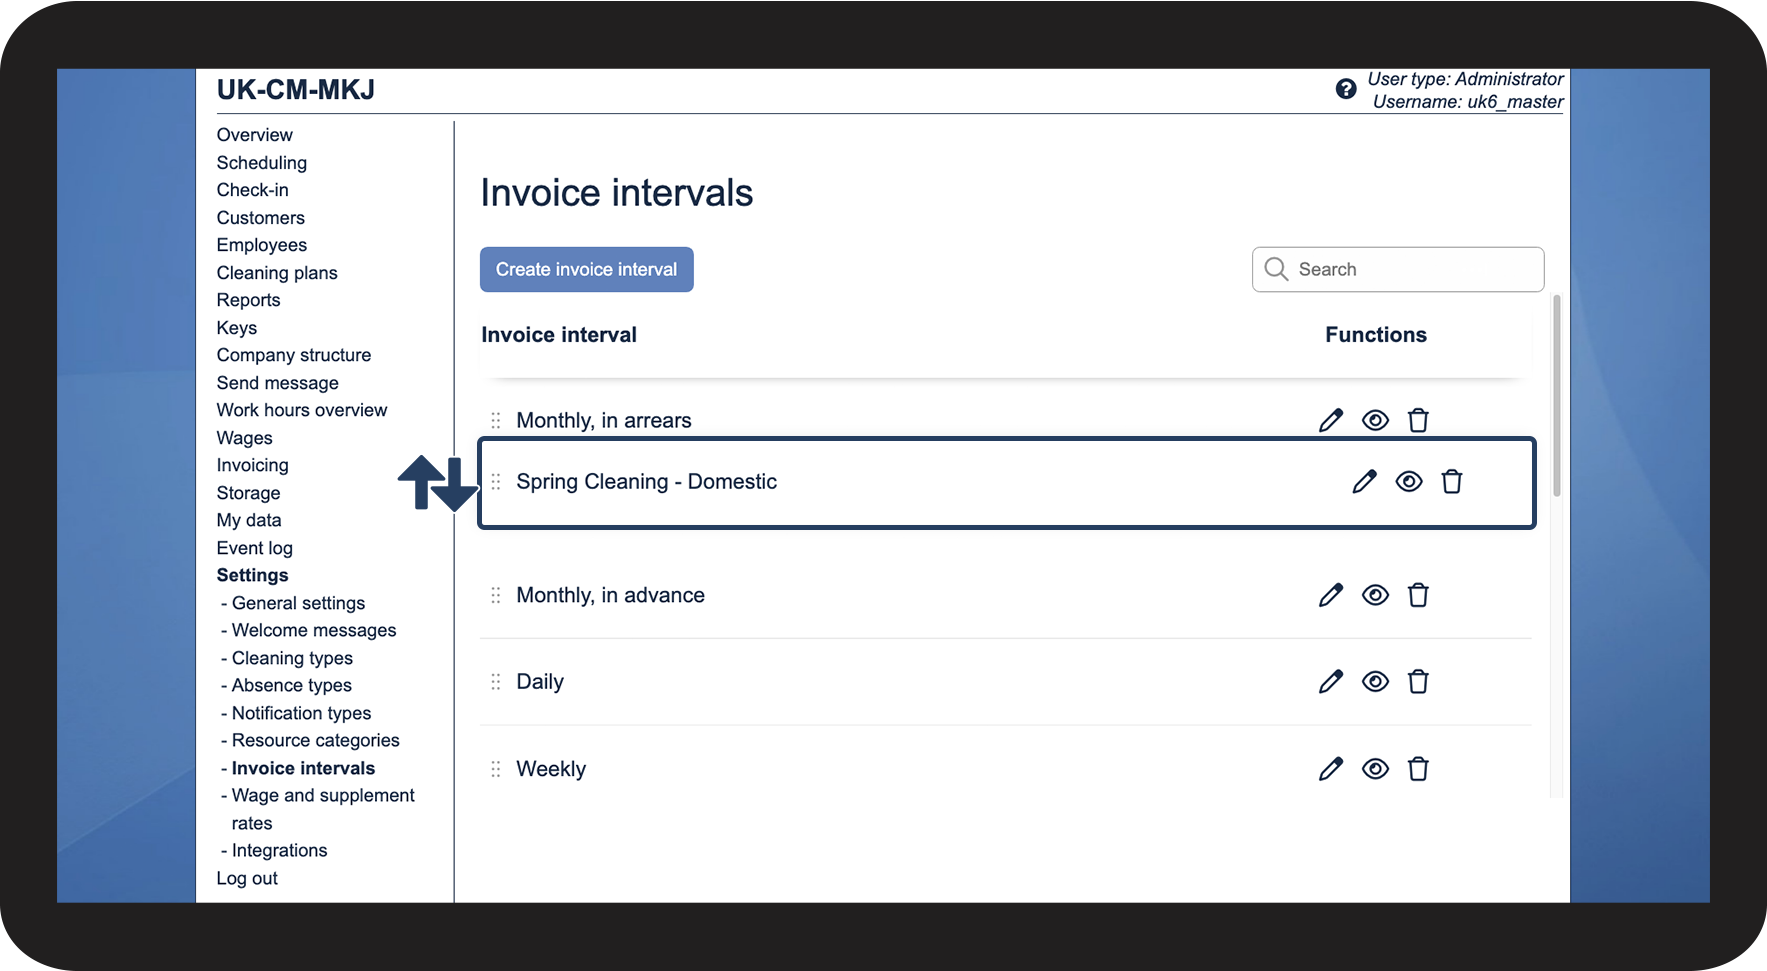Click the help question mark icon
The height and width of the screenshot is (971, 1767).
tap(1346, 89)
